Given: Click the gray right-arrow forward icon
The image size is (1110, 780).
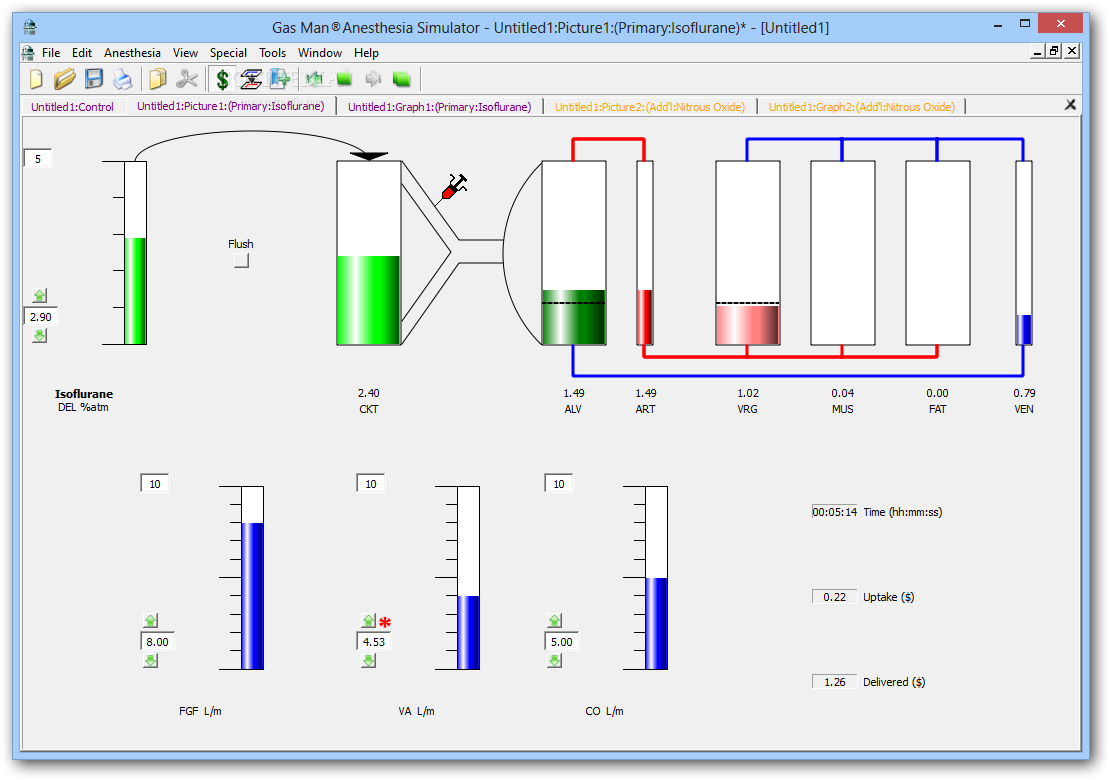Looking at the screenshot, I should click(372, 79).
